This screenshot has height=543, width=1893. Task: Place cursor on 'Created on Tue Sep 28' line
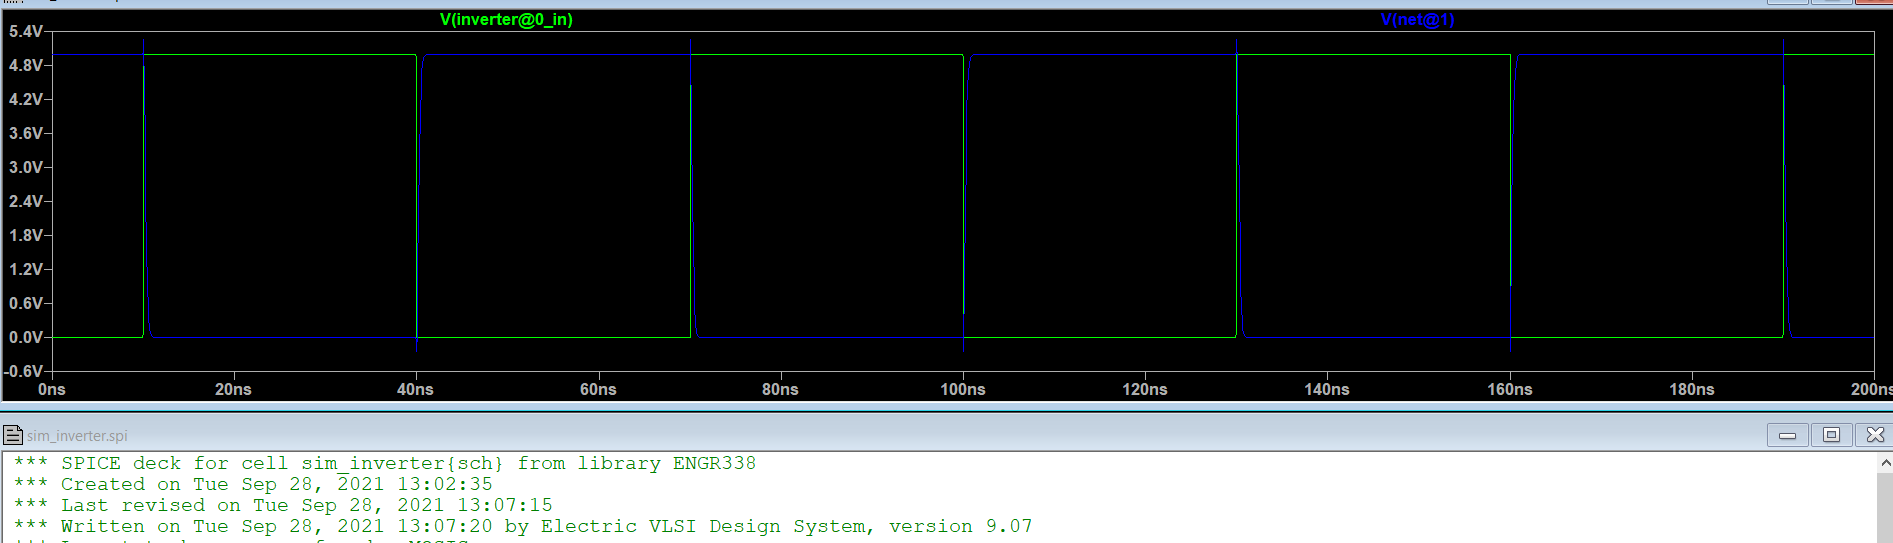(x=276, y=484)
